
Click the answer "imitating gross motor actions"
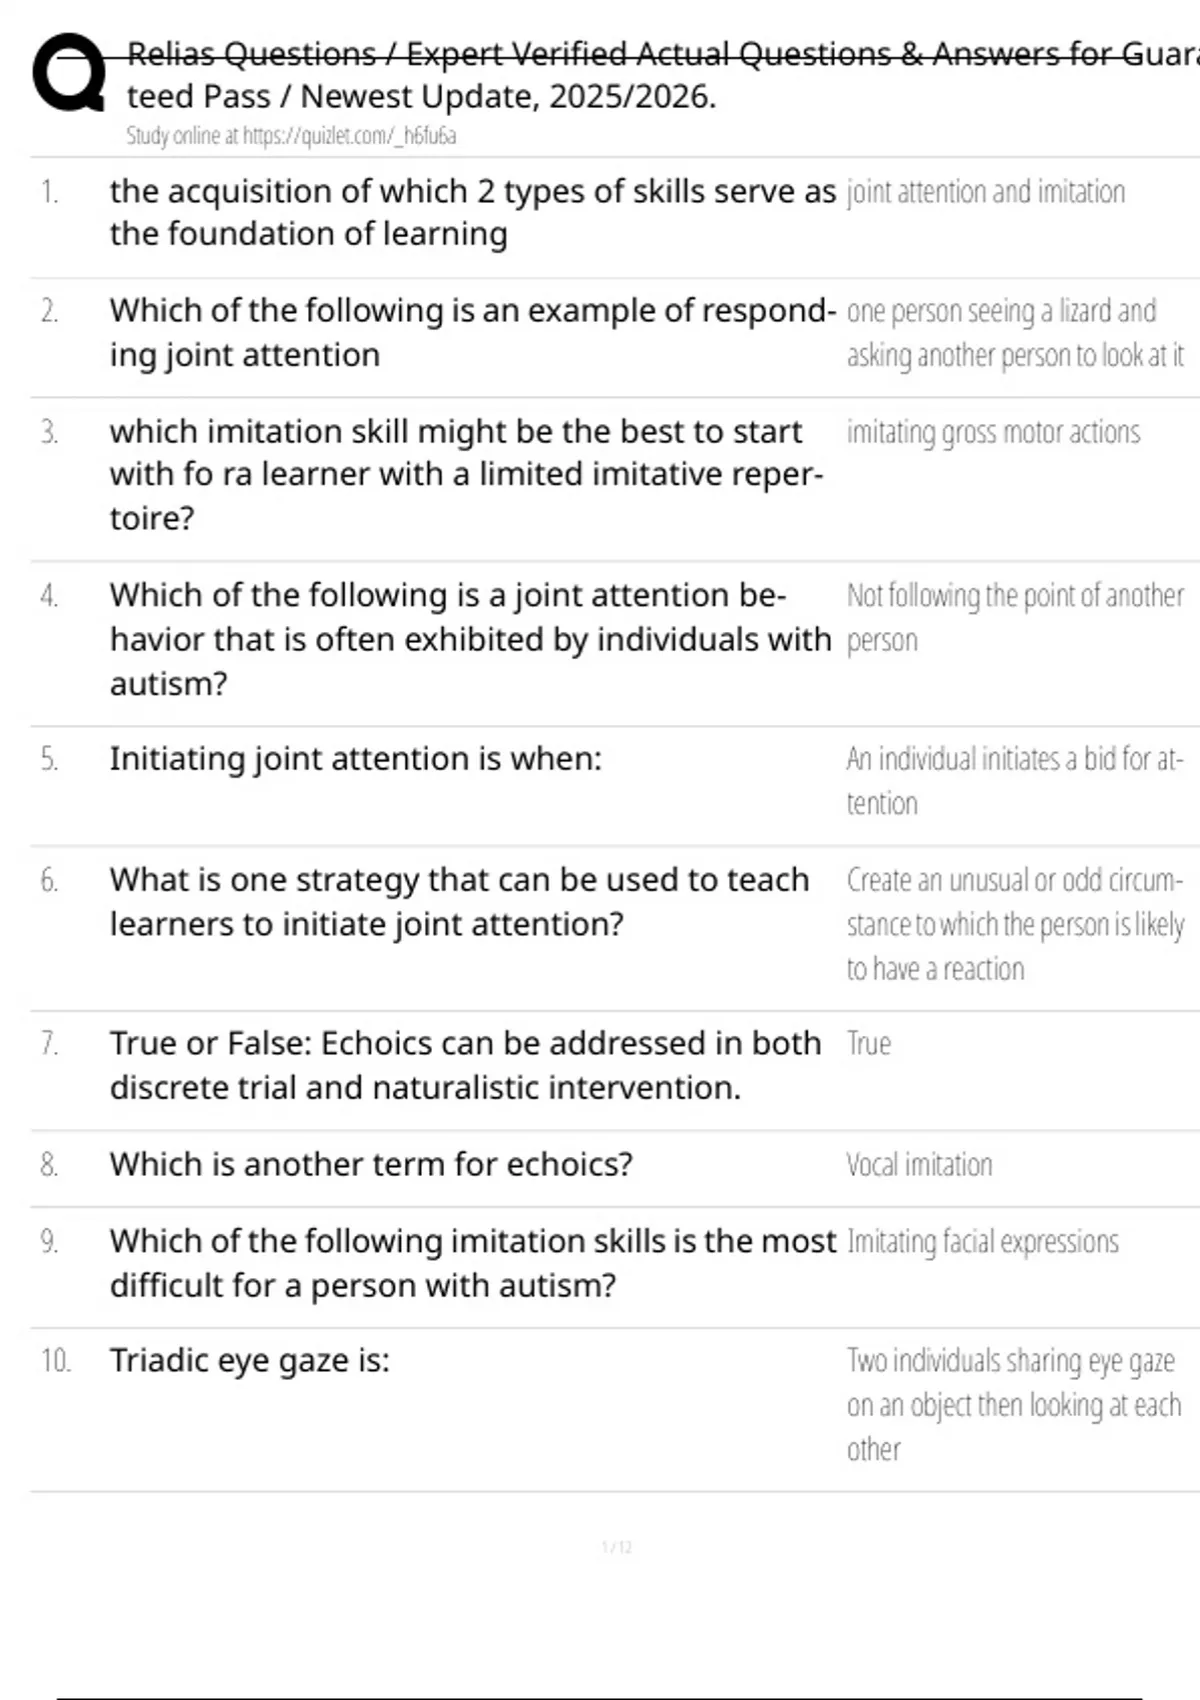tap(993, 432)
